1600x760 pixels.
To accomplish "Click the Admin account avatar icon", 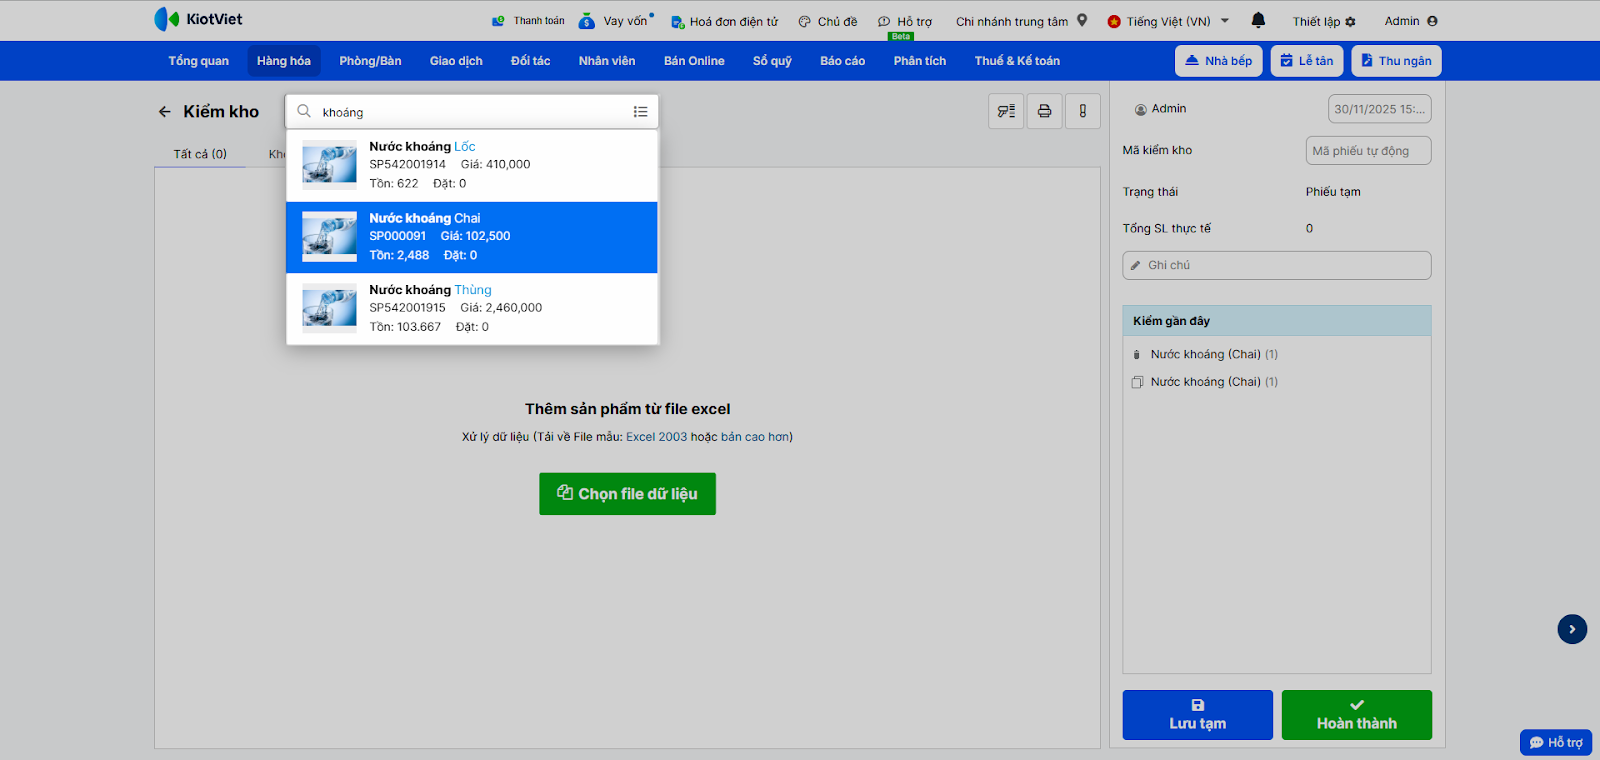I will [x=1432, y=21].
